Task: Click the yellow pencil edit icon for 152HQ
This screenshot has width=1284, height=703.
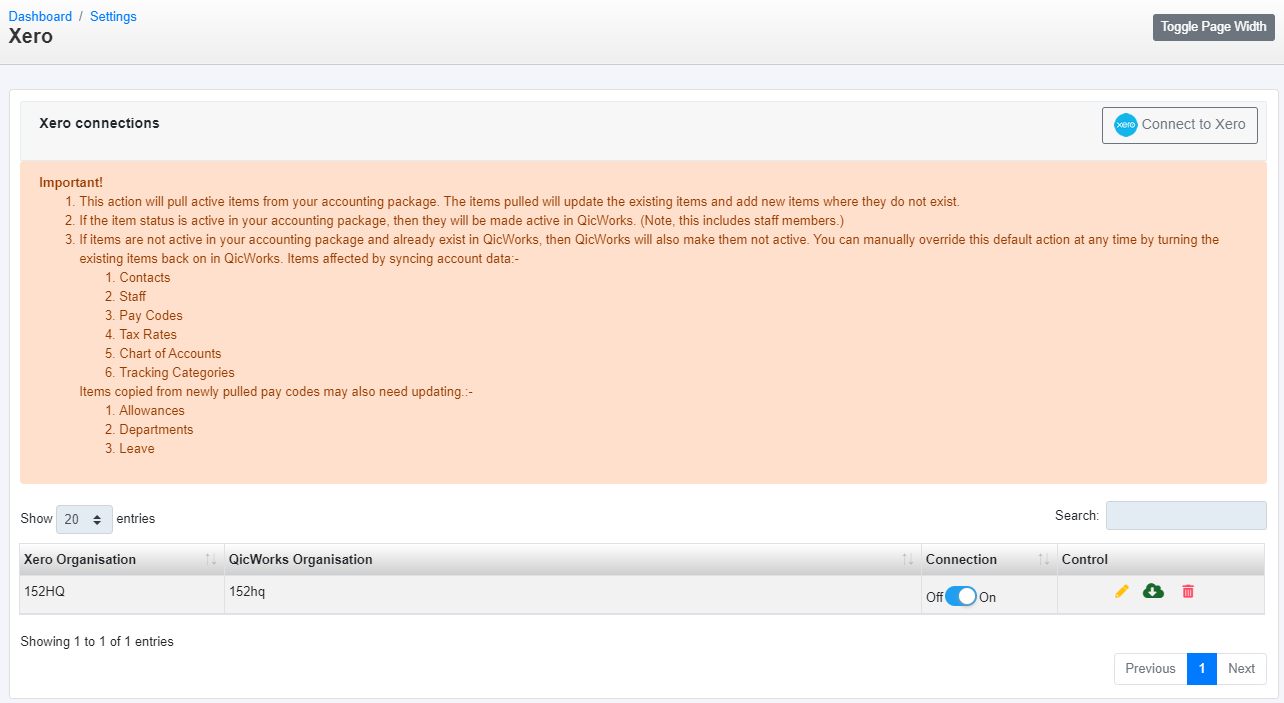Action: pos(1122,591)
